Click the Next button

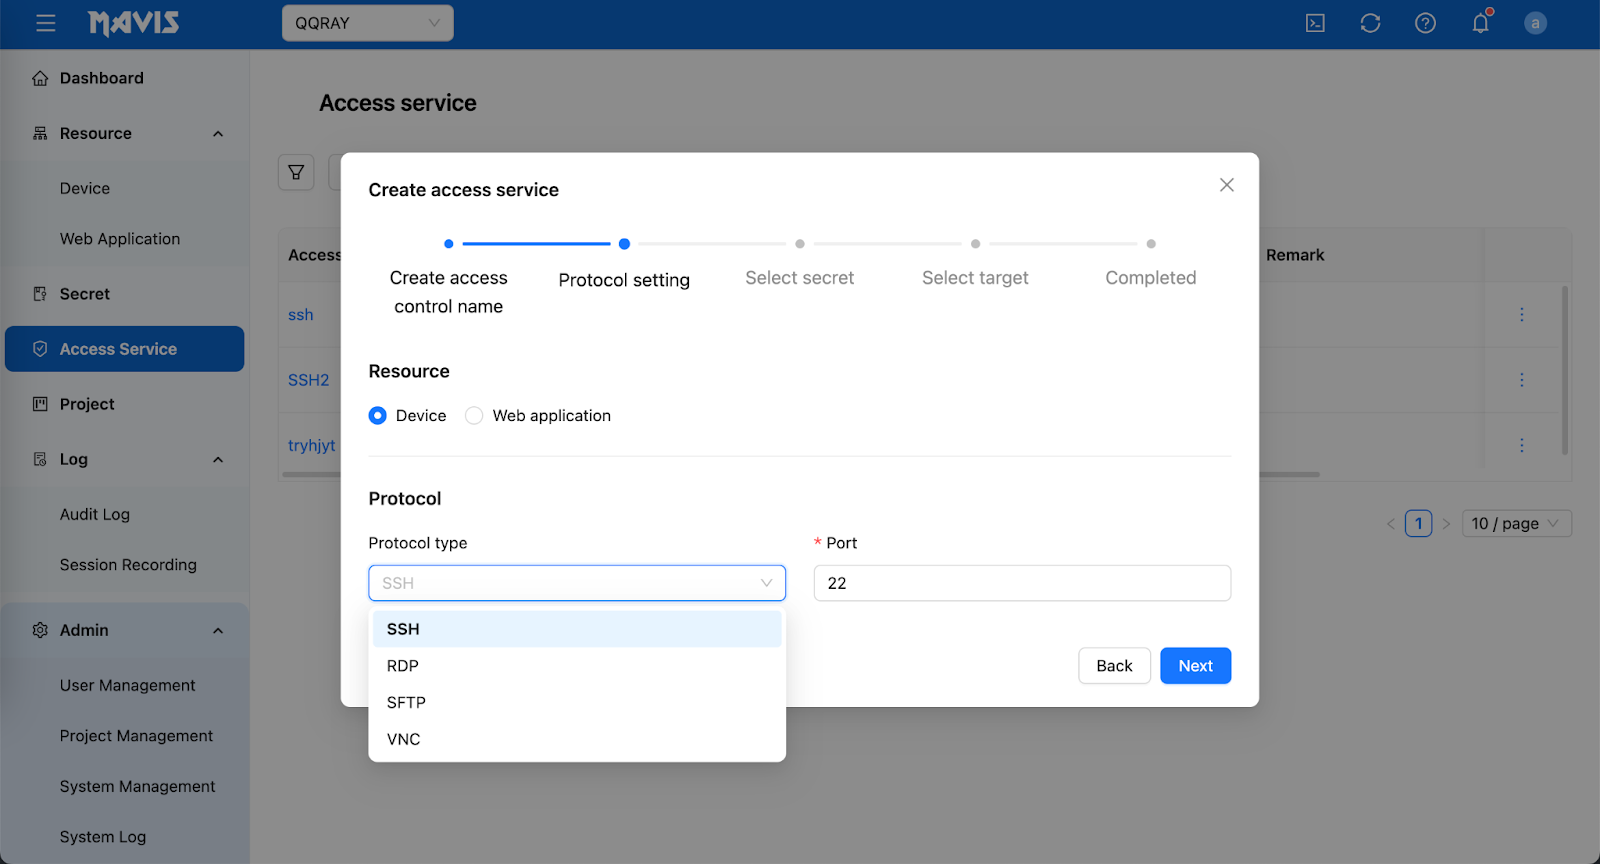1195,666
